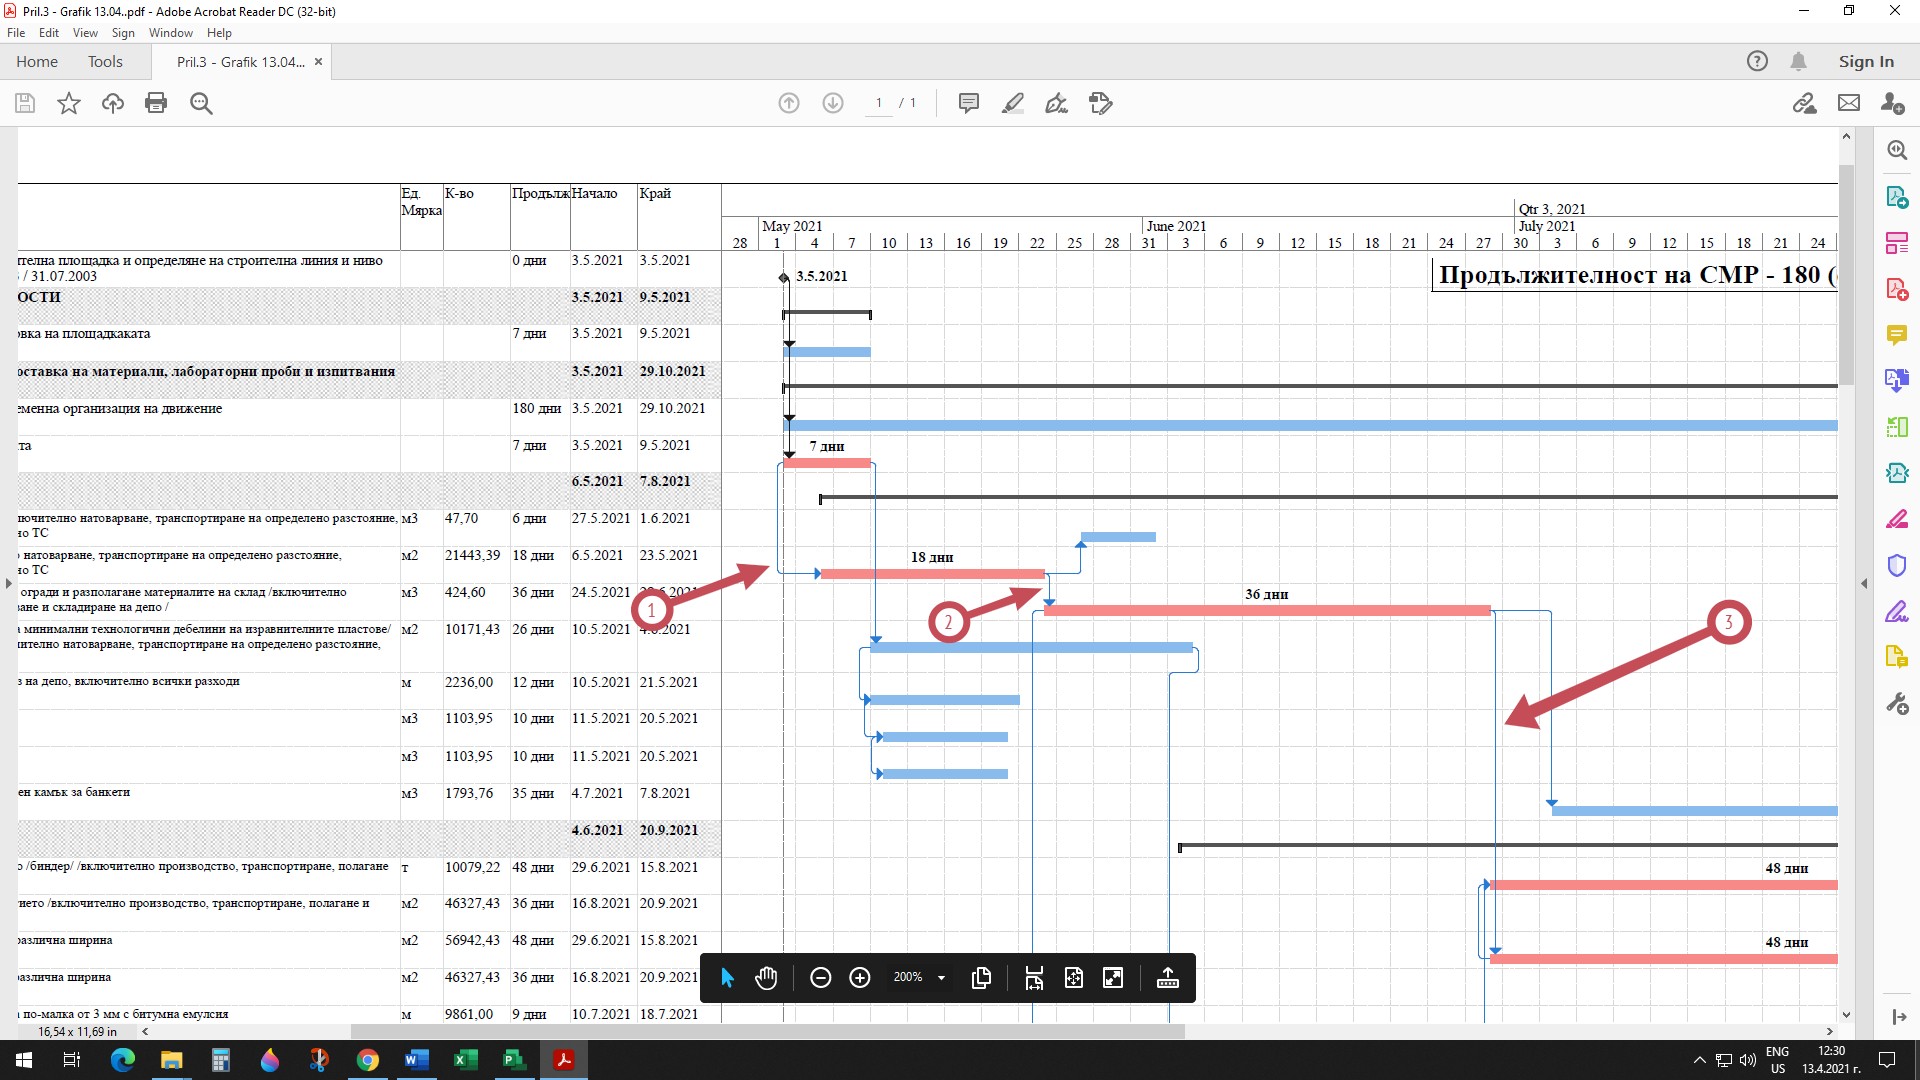The width and height of the screenshot is (1920, 1080).
Task: Zoom in with plus button
Action: click(x=859, y=978)
